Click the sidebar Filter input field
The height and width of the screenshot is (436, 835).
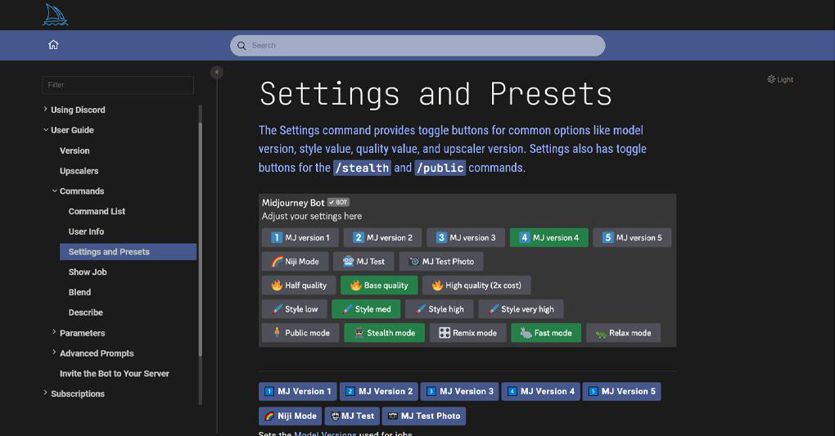pyautogui.click(x=118, y=85)
